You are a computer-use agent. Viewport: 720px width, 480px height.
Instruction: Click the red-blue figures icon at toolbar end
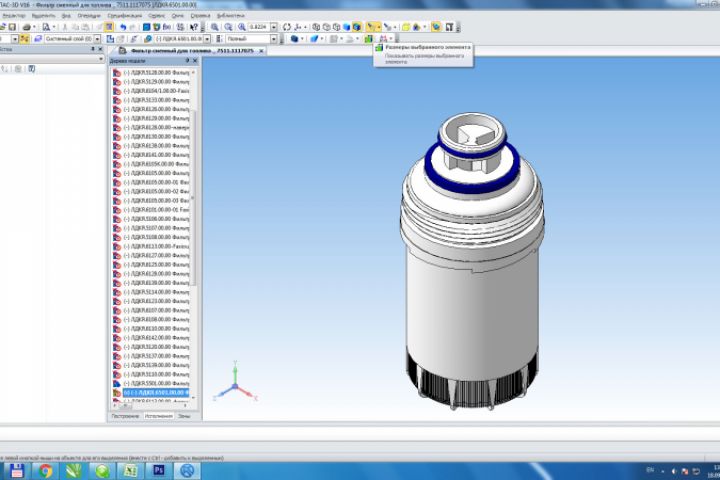click(x=382, y=39)
